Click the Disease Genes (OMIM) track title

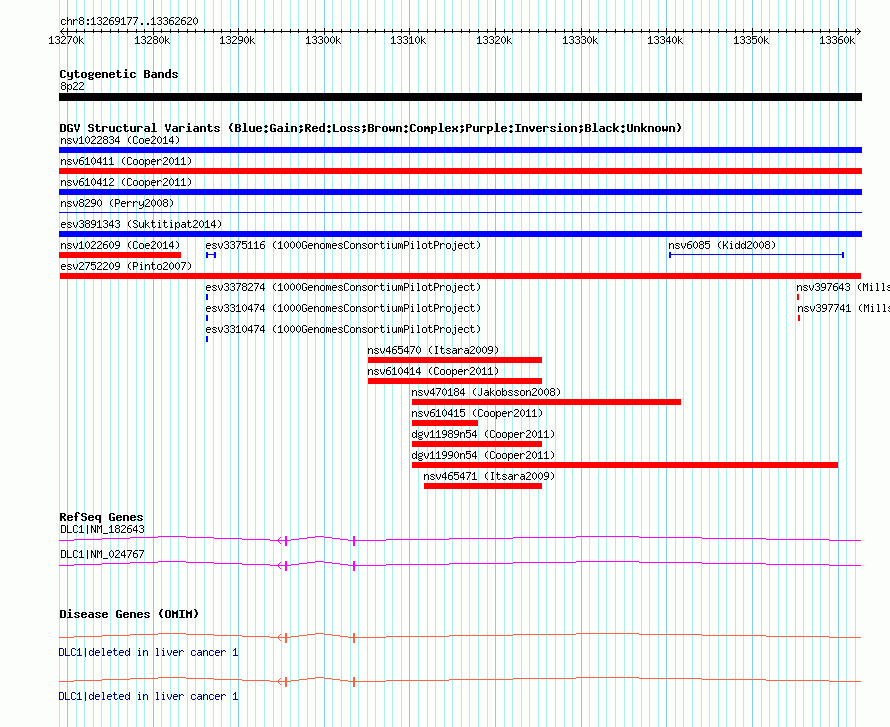tap(128, 614)
